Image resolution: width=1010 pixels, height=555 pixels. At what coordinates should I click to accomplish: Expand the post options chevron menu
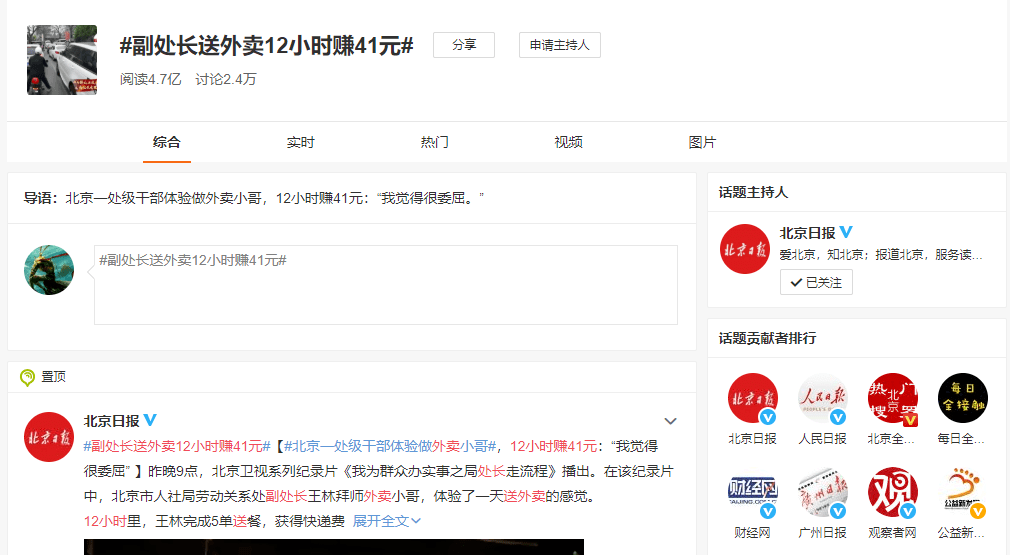pos(671,421)
